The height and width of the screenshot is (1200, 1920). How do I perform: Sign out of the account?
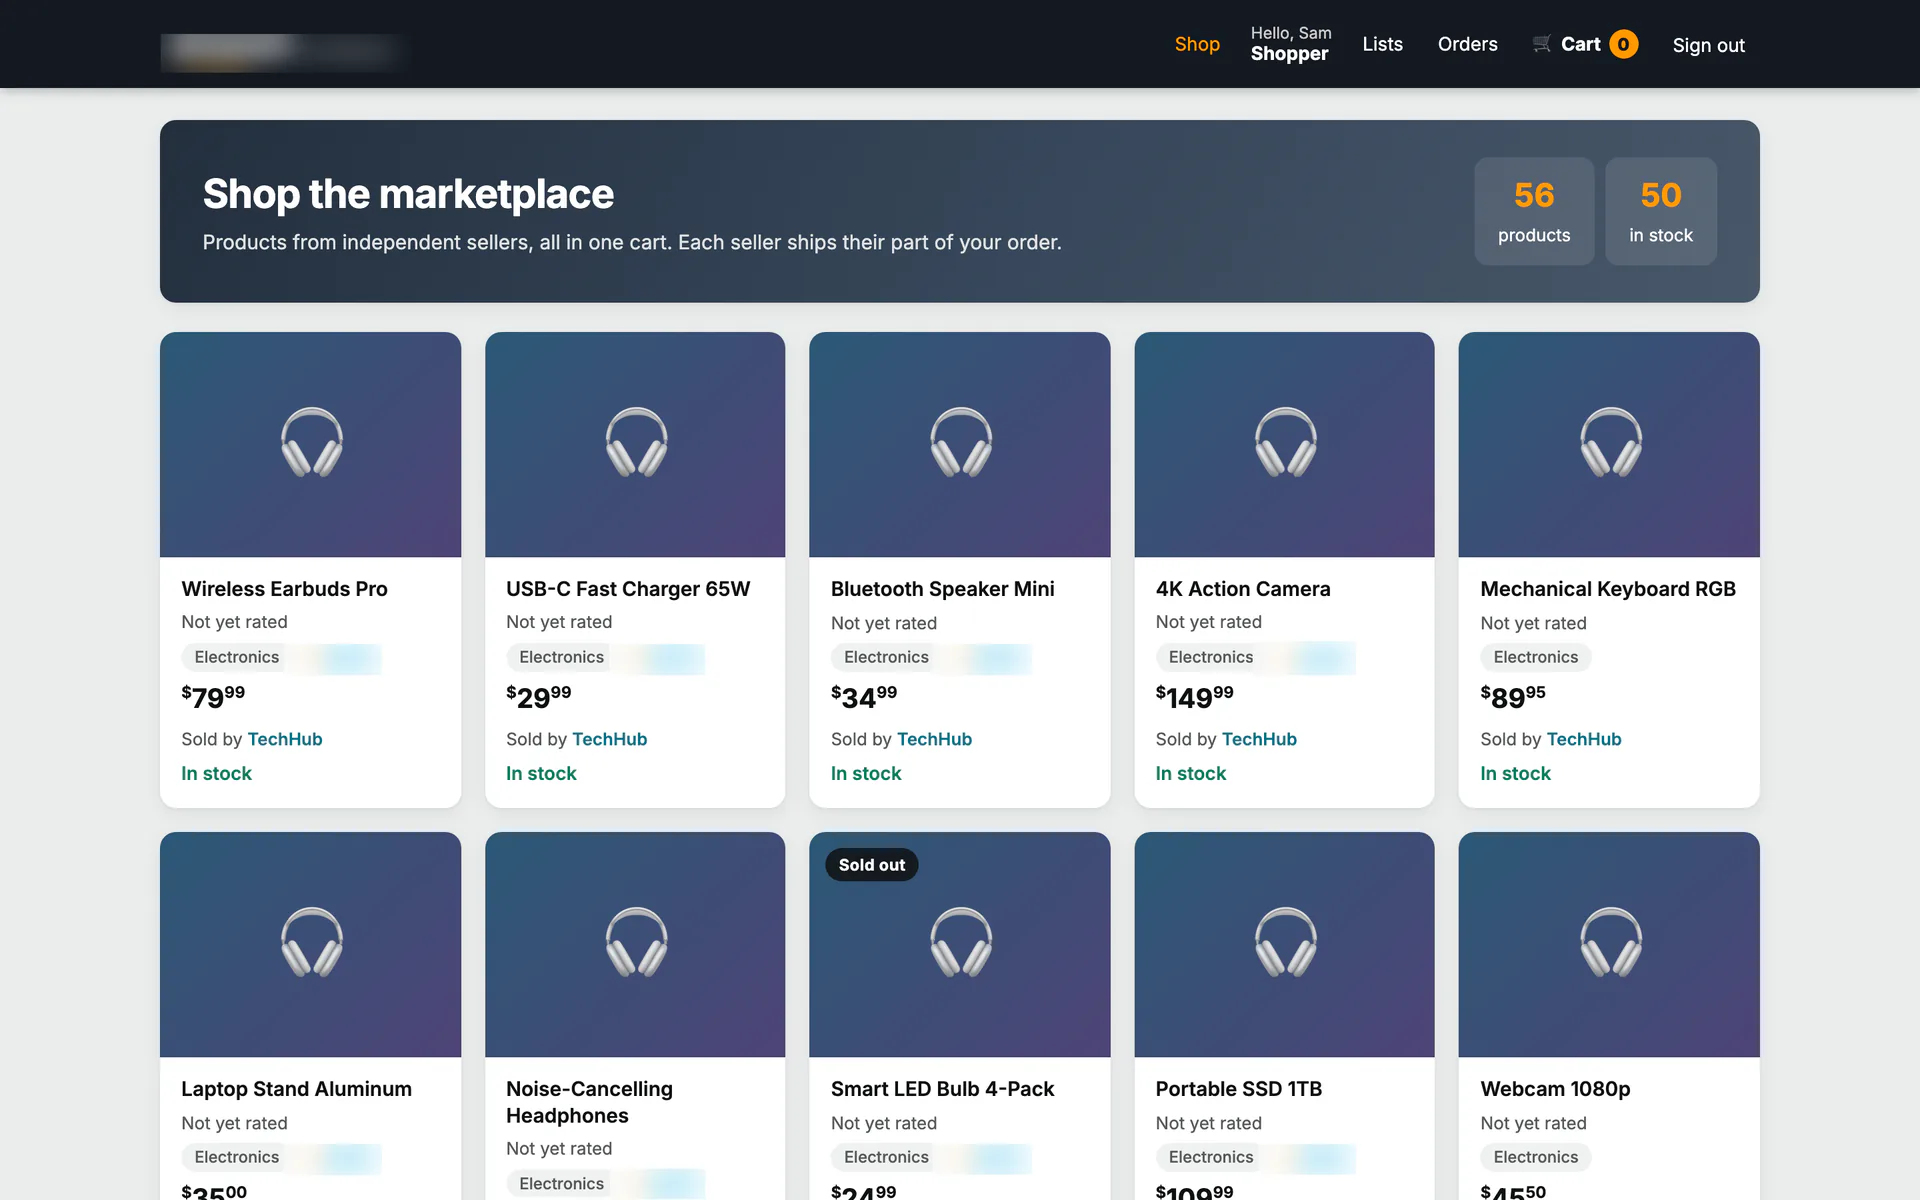click(1708, 45)
